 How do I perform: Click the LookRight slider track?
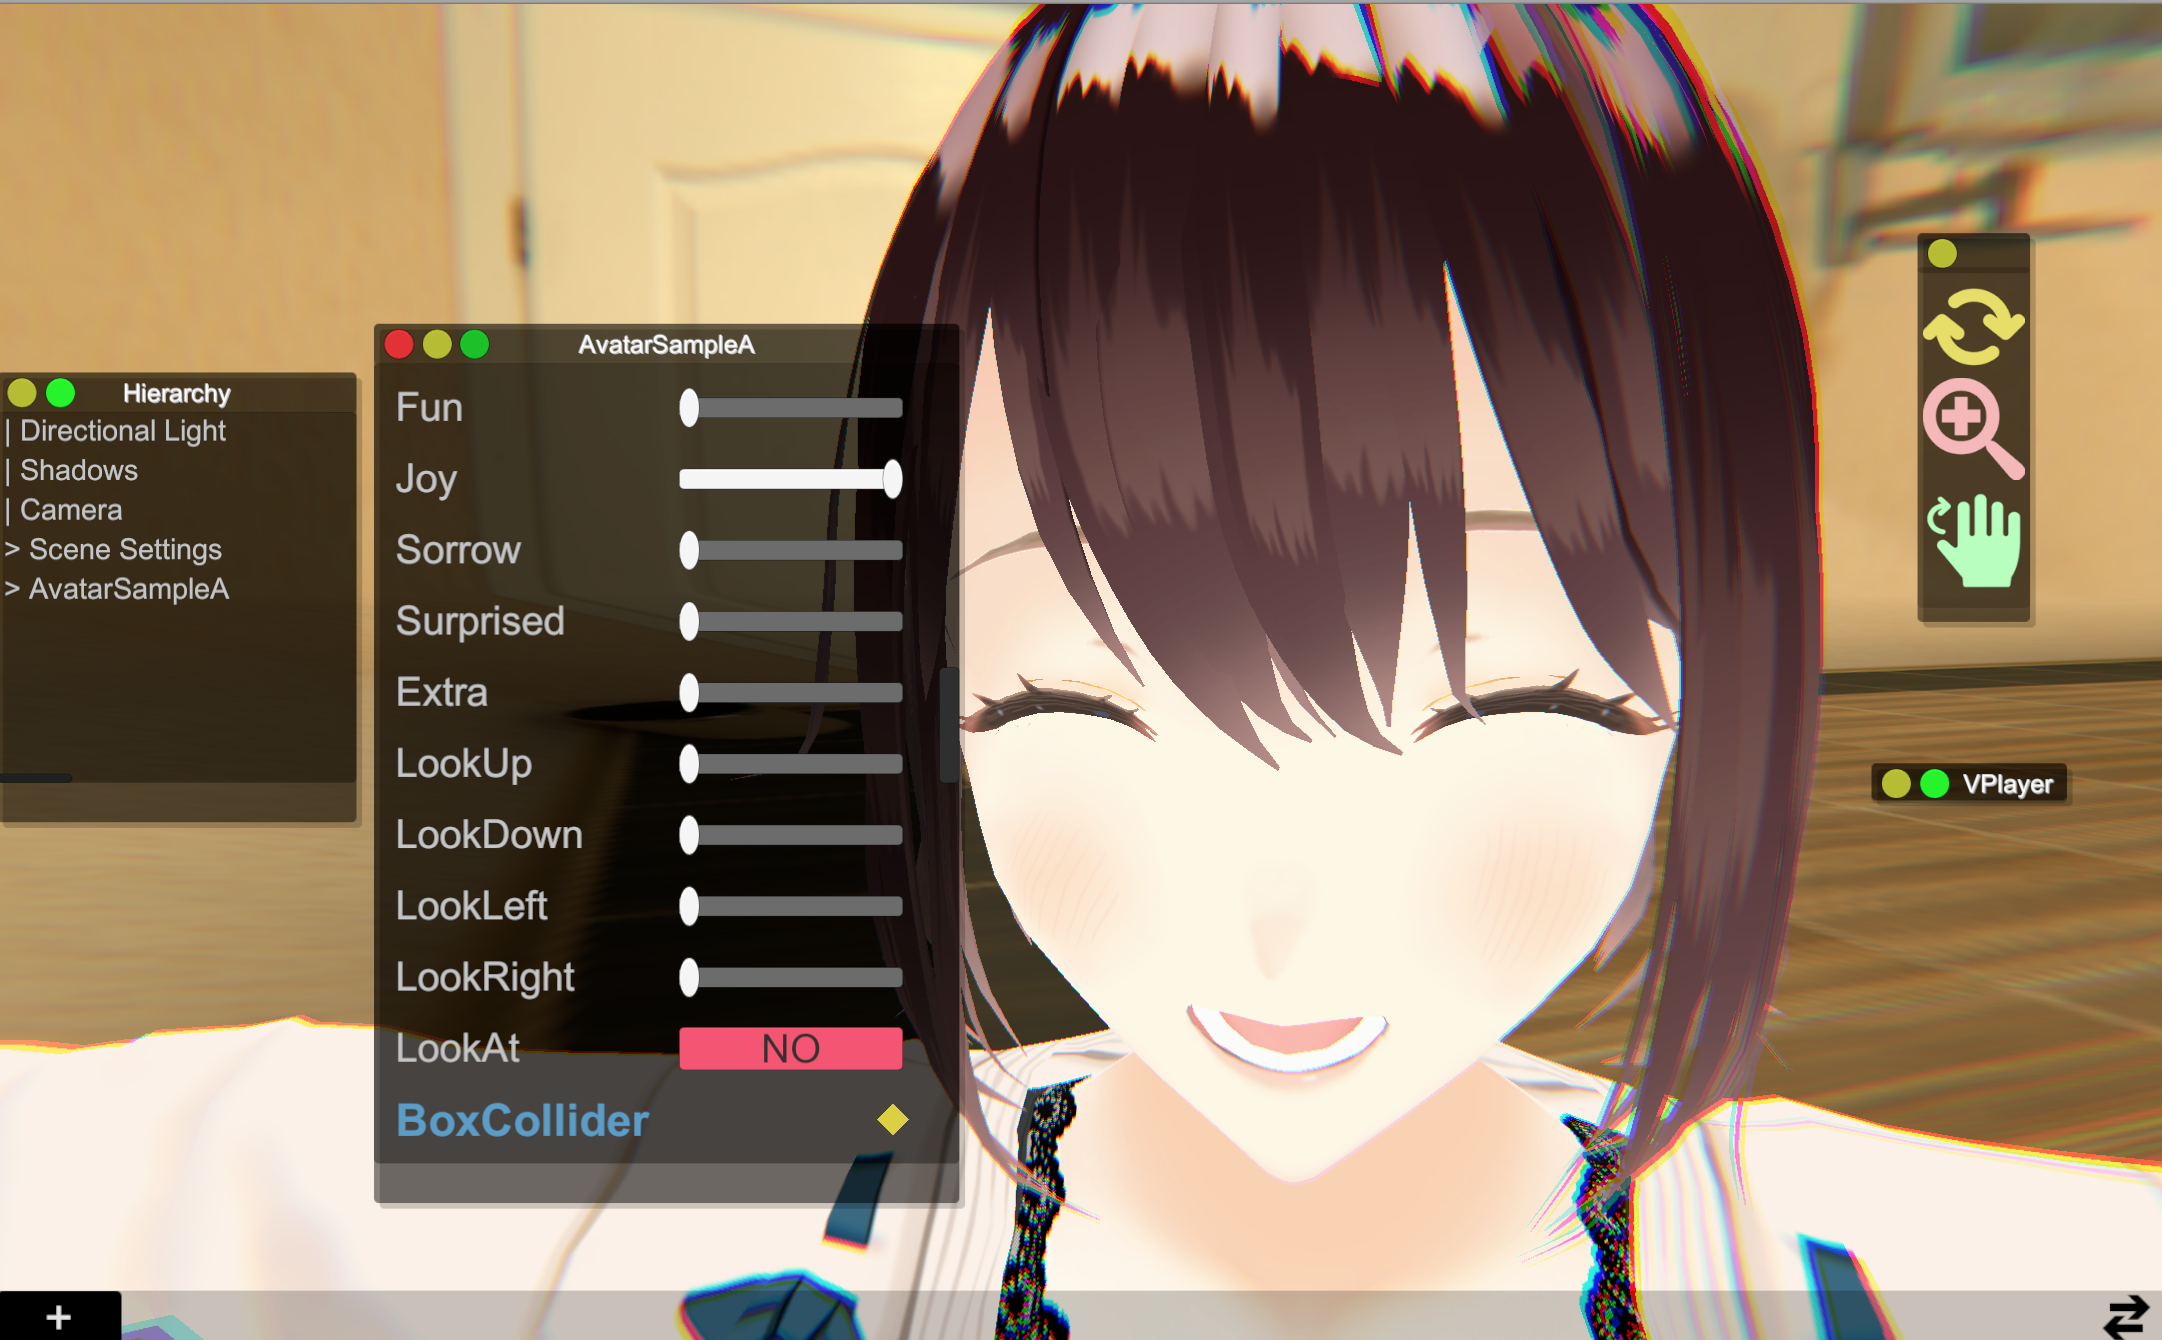(x=791, y=977)
